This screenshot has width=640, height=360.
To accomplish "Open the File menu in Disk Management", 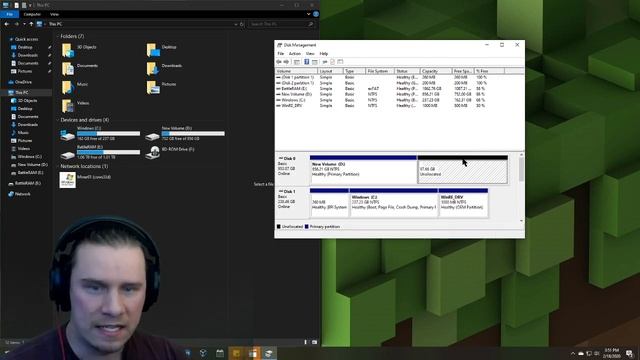I will coord(281,53).
